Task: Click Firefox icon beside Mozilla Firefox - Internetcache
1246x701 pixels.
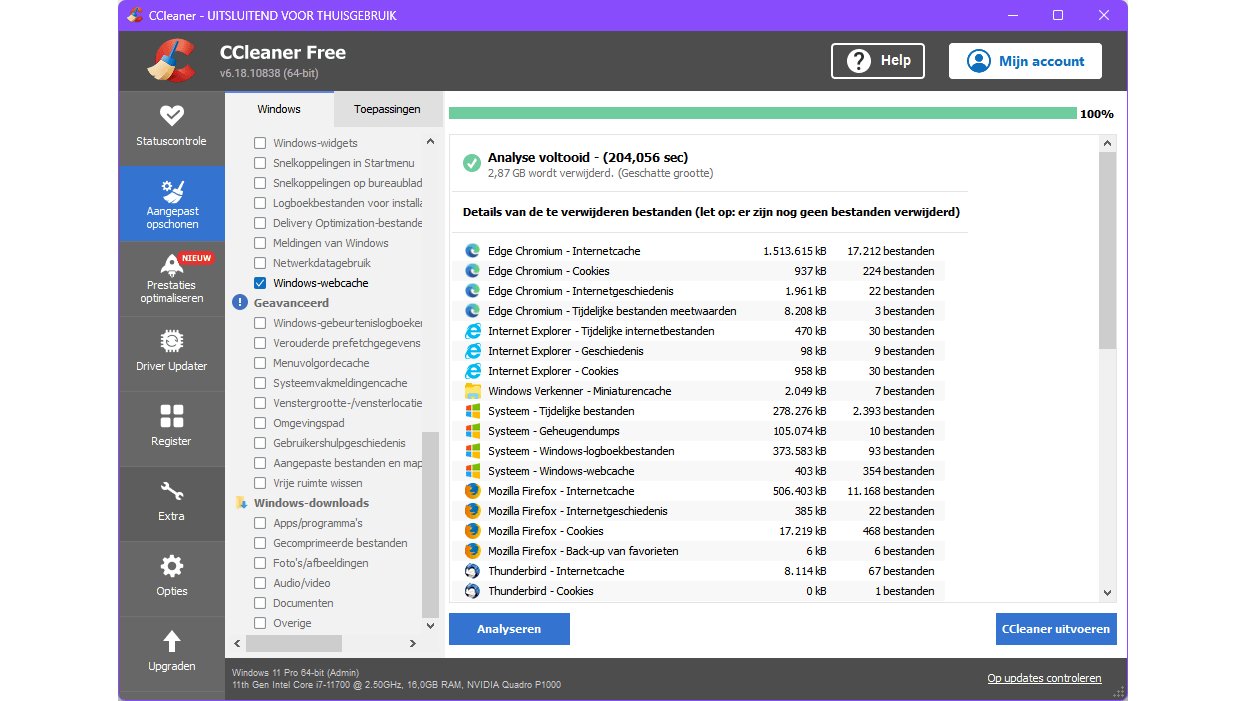Action: [473, 491]
